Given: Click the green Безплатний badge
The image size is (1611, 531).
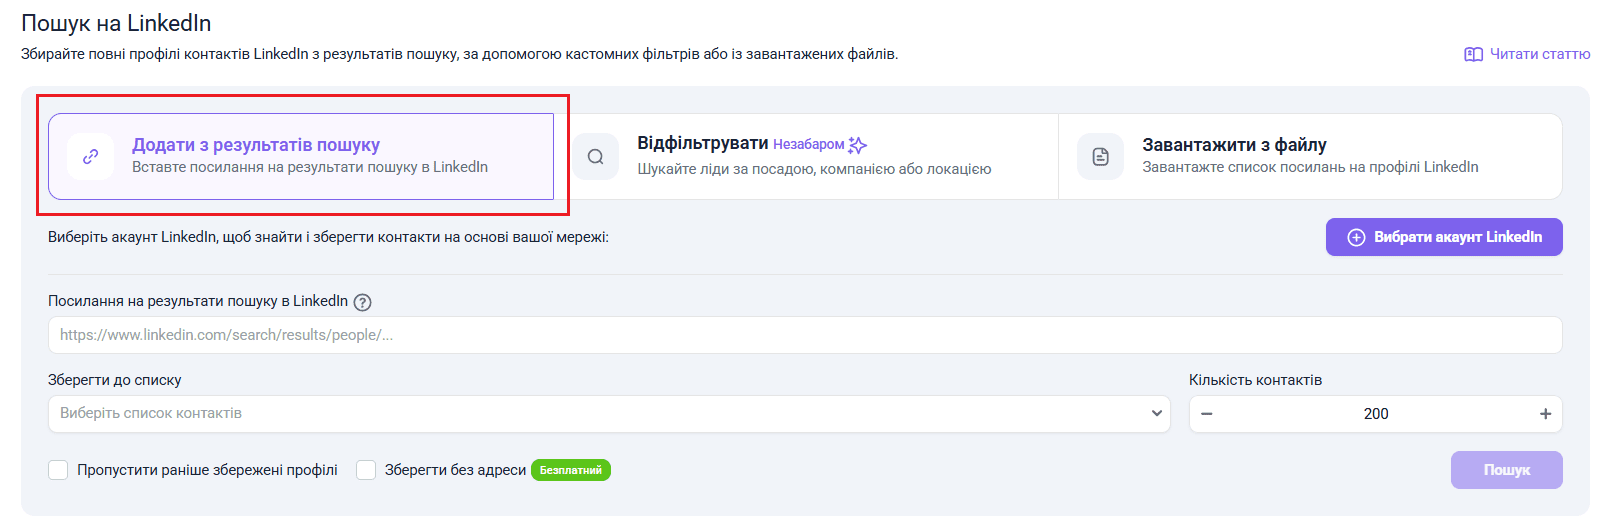Looking at the screenshot, I should pyautogui.click(x=571, y=470).
